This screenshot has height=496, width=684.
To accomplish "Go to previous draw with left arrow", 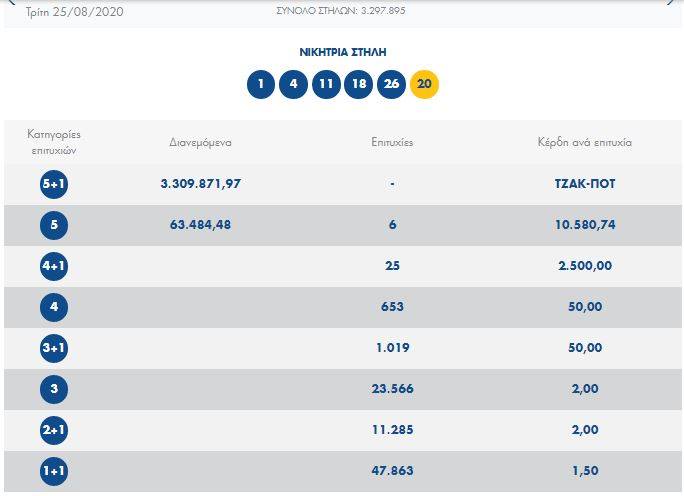I will (12, 2).
